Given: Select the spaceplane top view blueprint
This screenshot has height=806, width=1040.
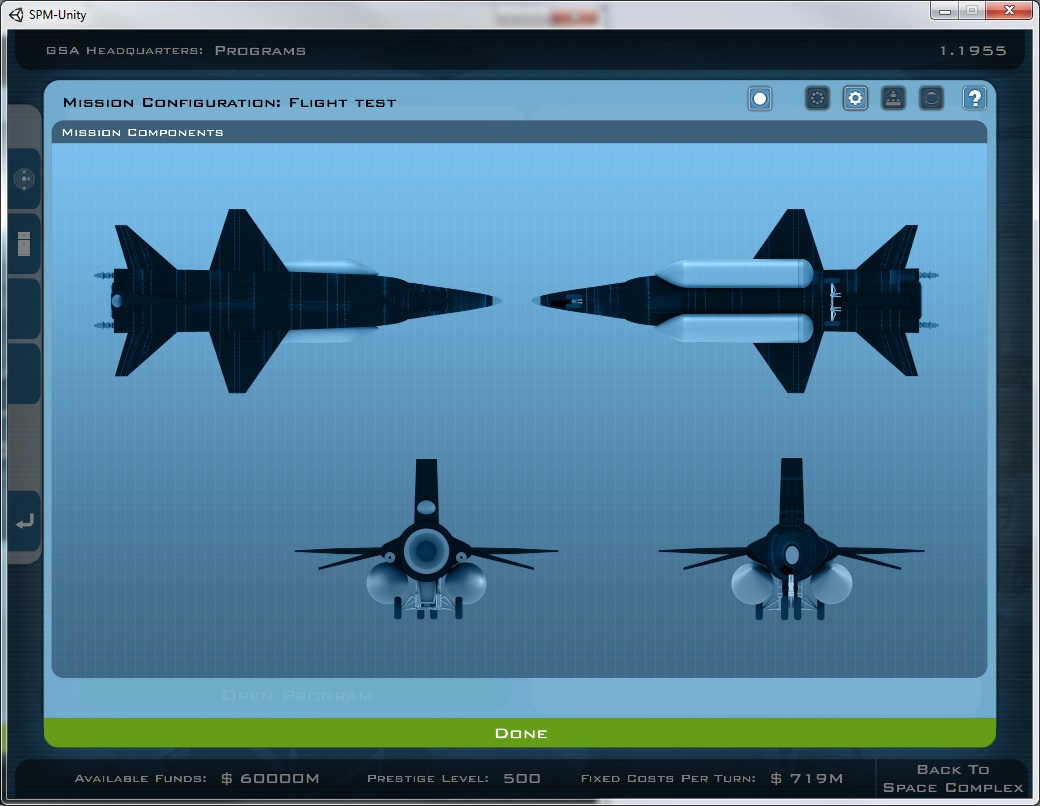Looking at the screenshot, I should pyautogui.click(x=296, y=301).
